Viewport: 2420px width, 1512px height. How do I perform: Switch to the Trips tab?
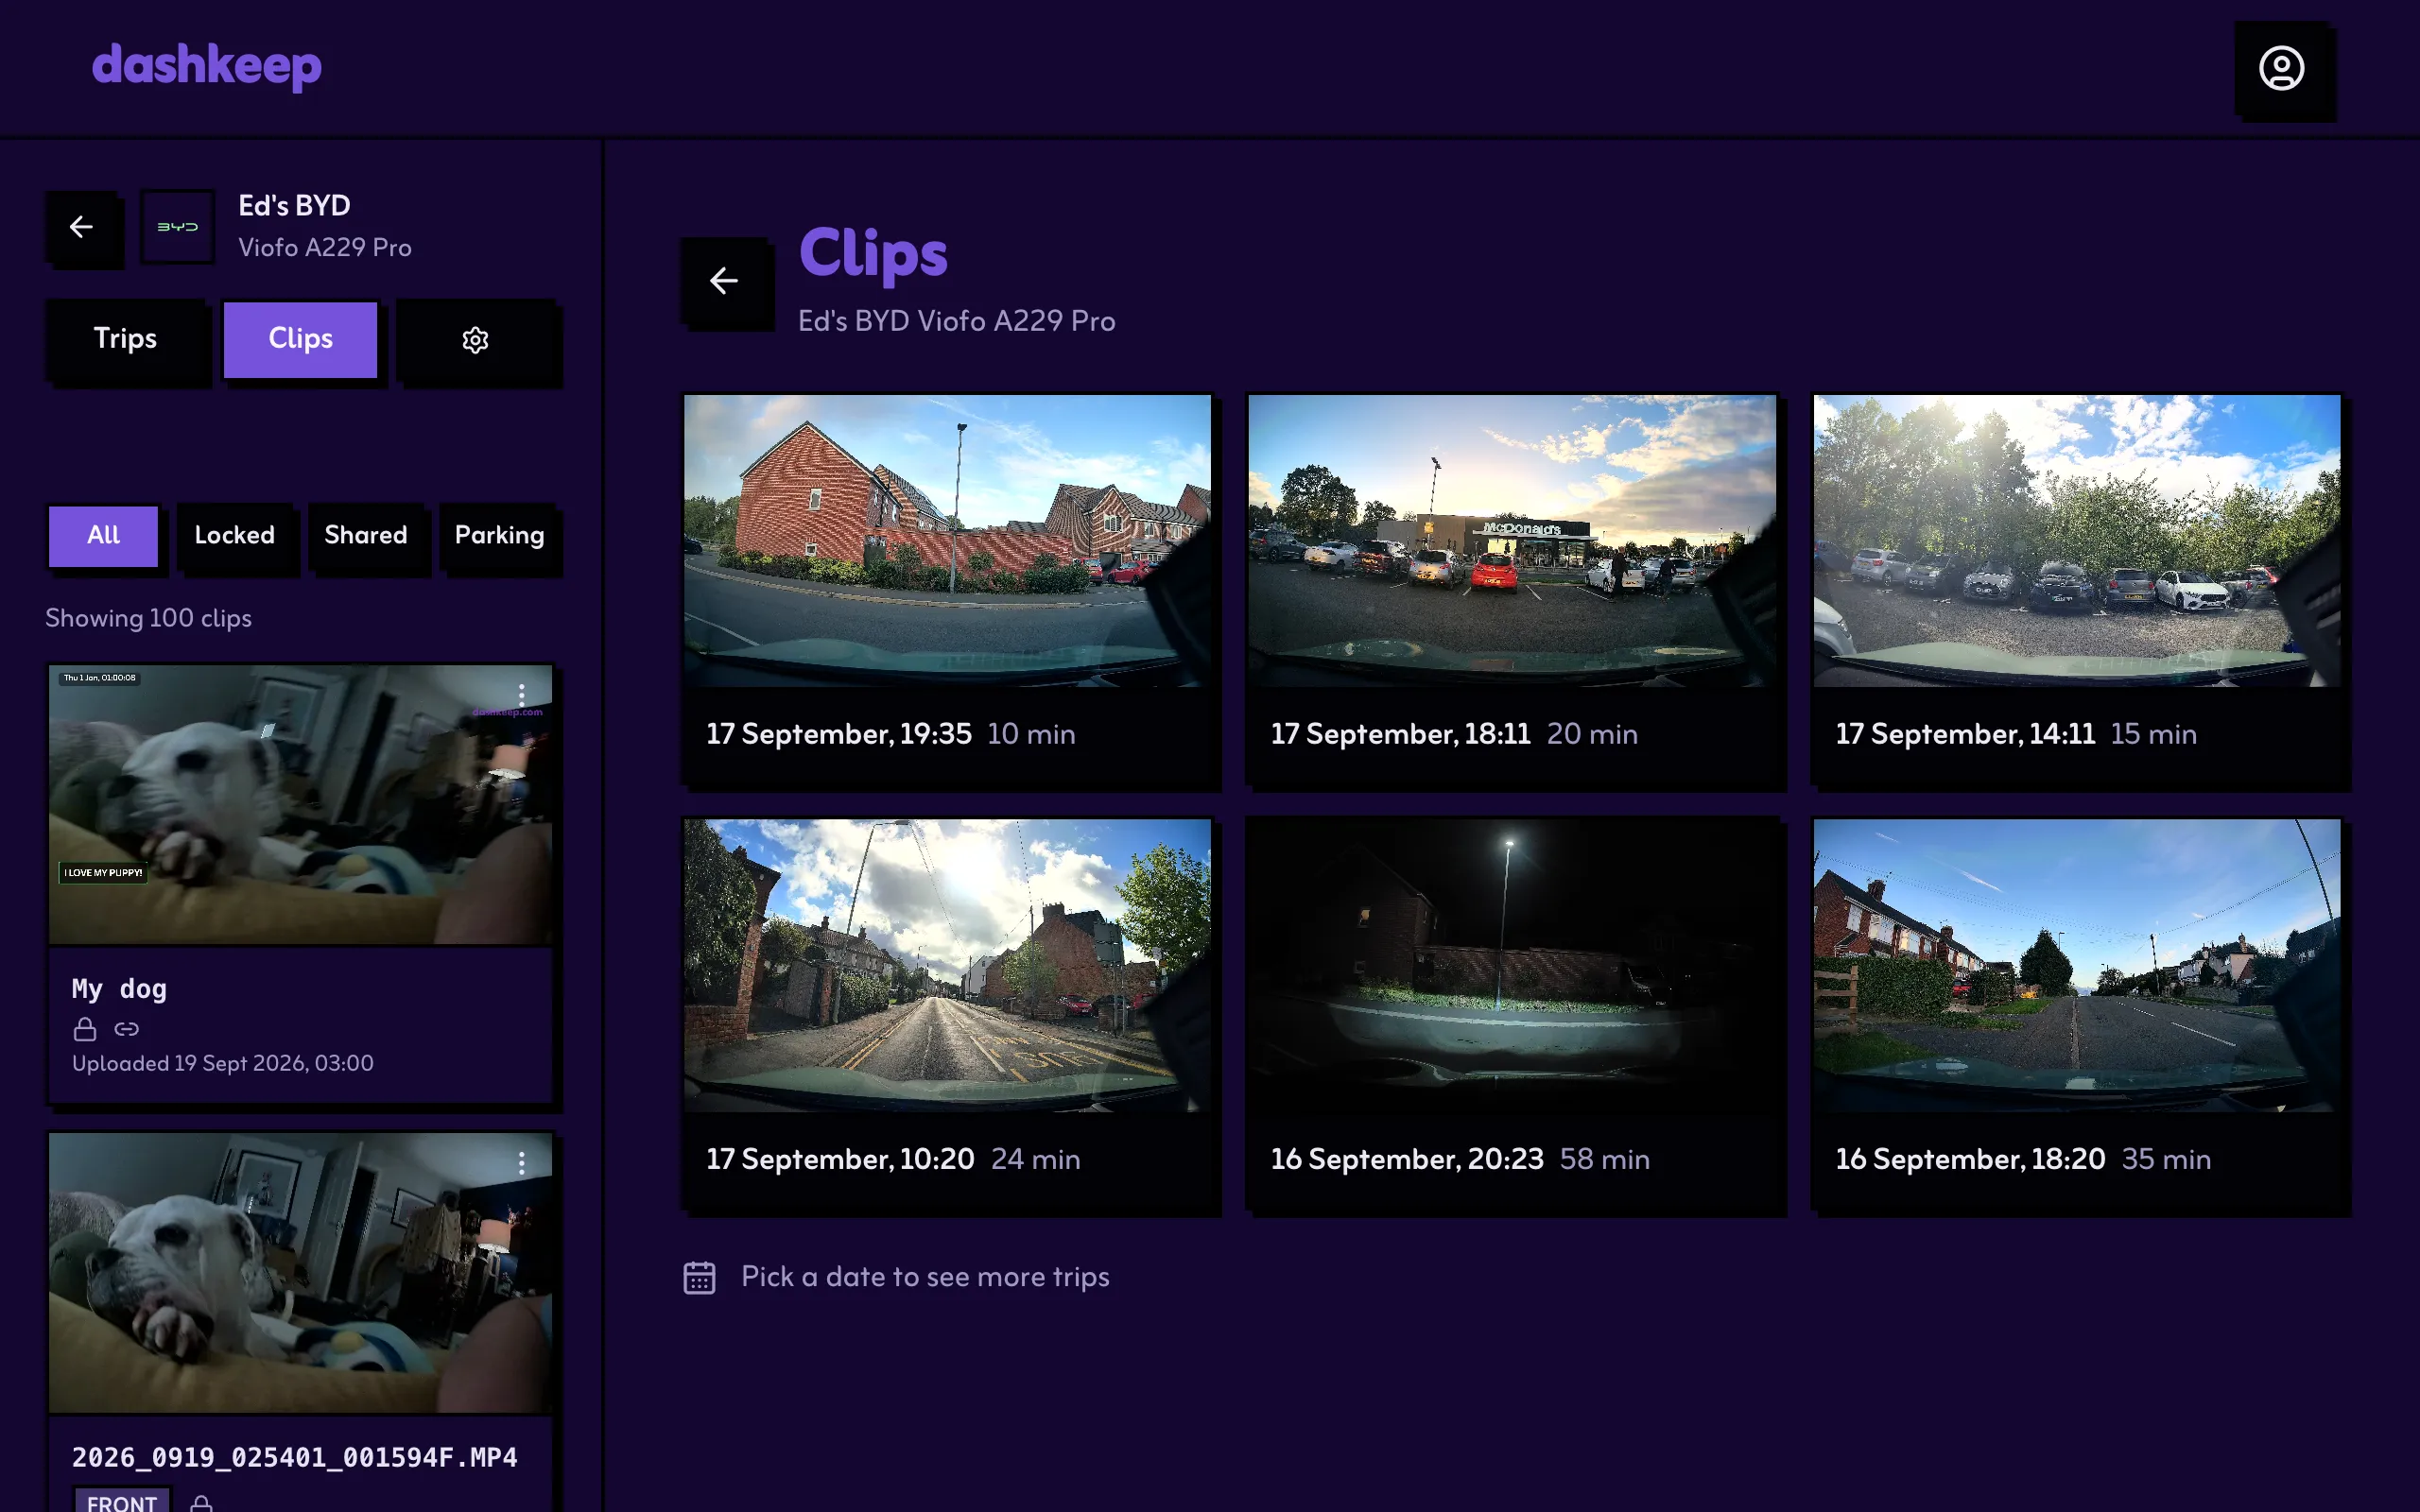pos(125,340)
